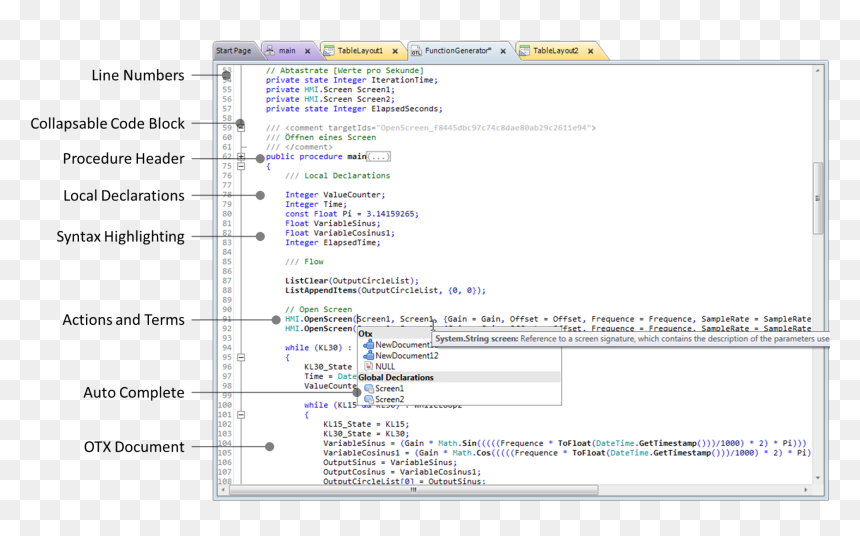This screenshot has height=536, width=860.
Task: Click the 'KL15_State = KL15;' line
Action: tap(366, 424)
